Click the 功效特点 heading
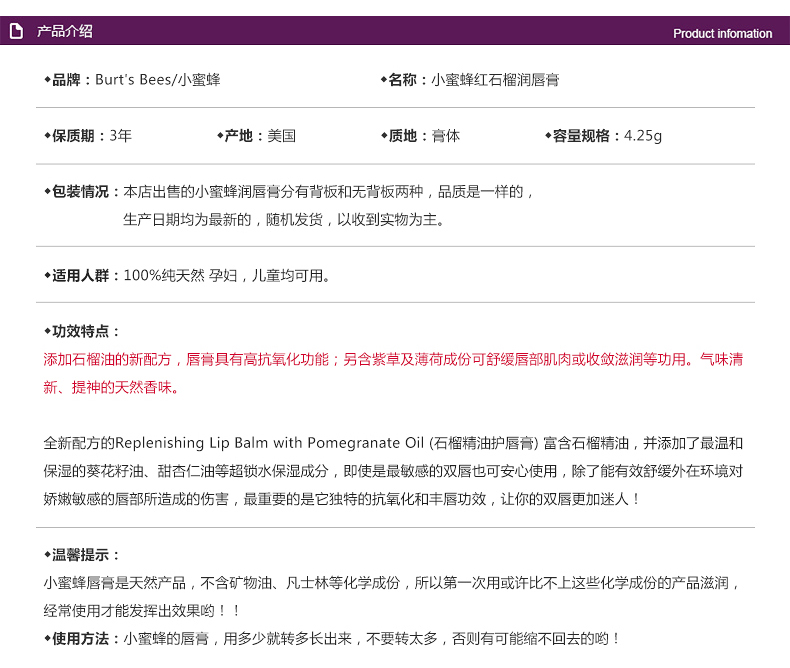The width and height of the screenshot is (790, 668). tap(80, 331)
